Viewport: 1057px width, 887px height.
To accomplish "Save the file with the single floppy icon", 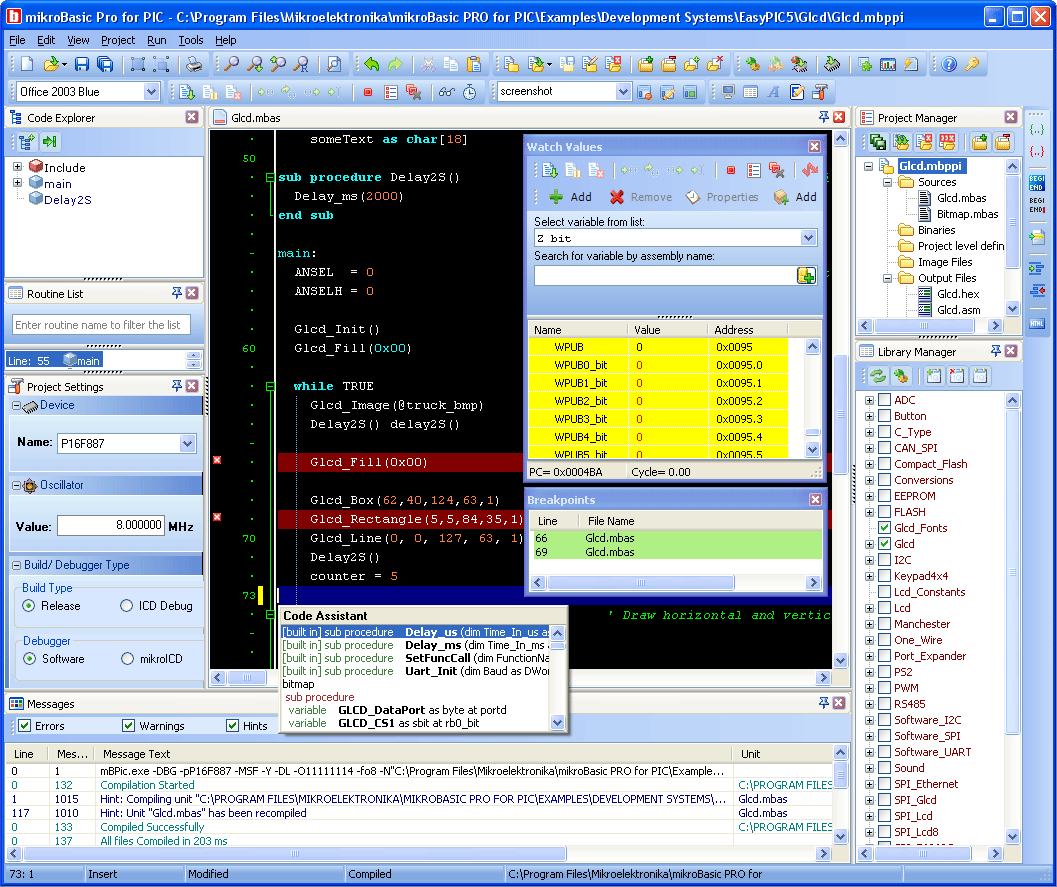I will [x=82, y=64].
